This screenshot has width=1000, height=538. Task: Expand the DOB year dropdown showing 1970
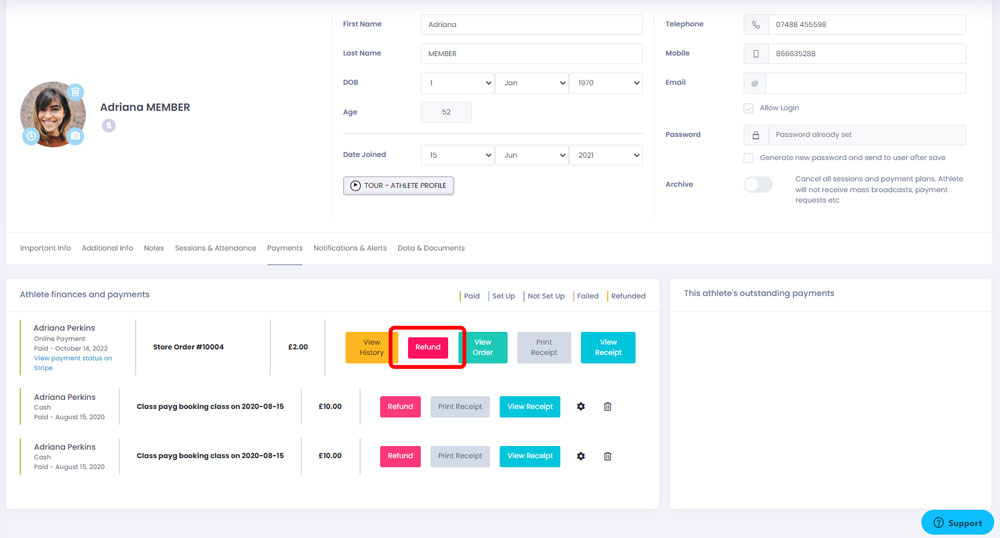tap(605, 84)
